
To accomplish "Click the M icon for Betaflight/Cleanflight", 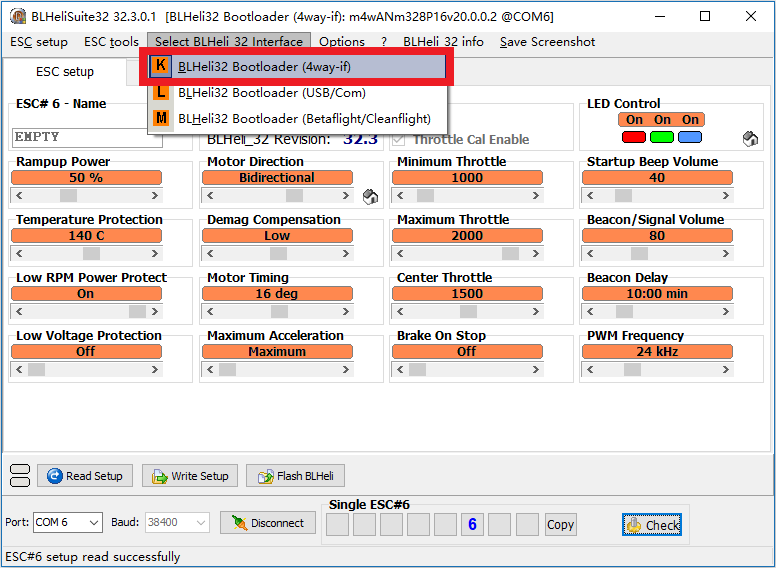I will (x=161, y=118).
